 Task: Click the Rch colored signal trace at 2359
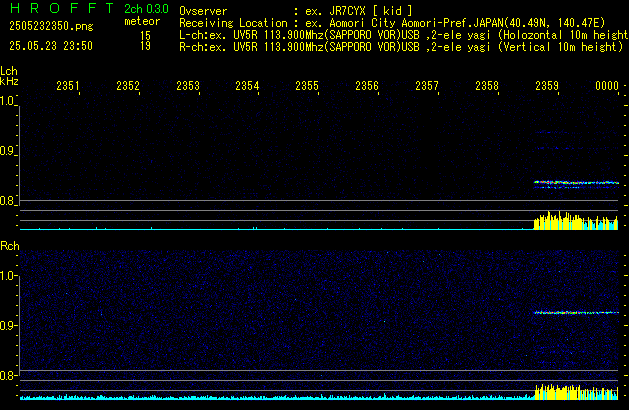tap(576, 313)
